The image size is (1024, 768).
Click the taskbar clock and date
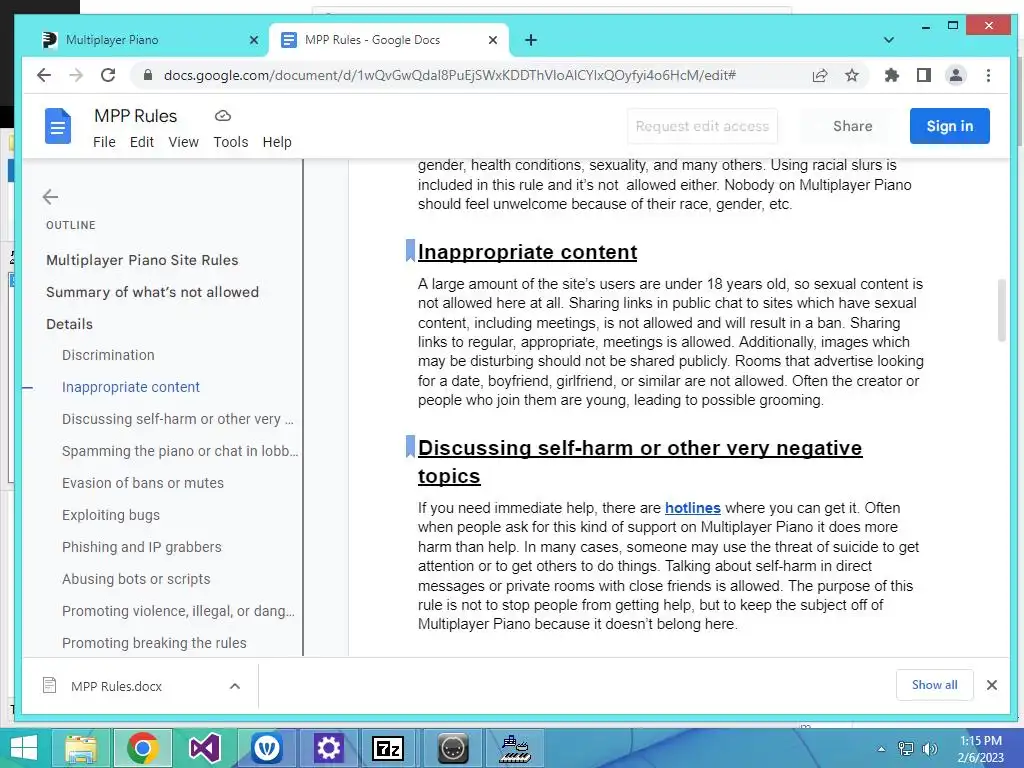(981, 749)
